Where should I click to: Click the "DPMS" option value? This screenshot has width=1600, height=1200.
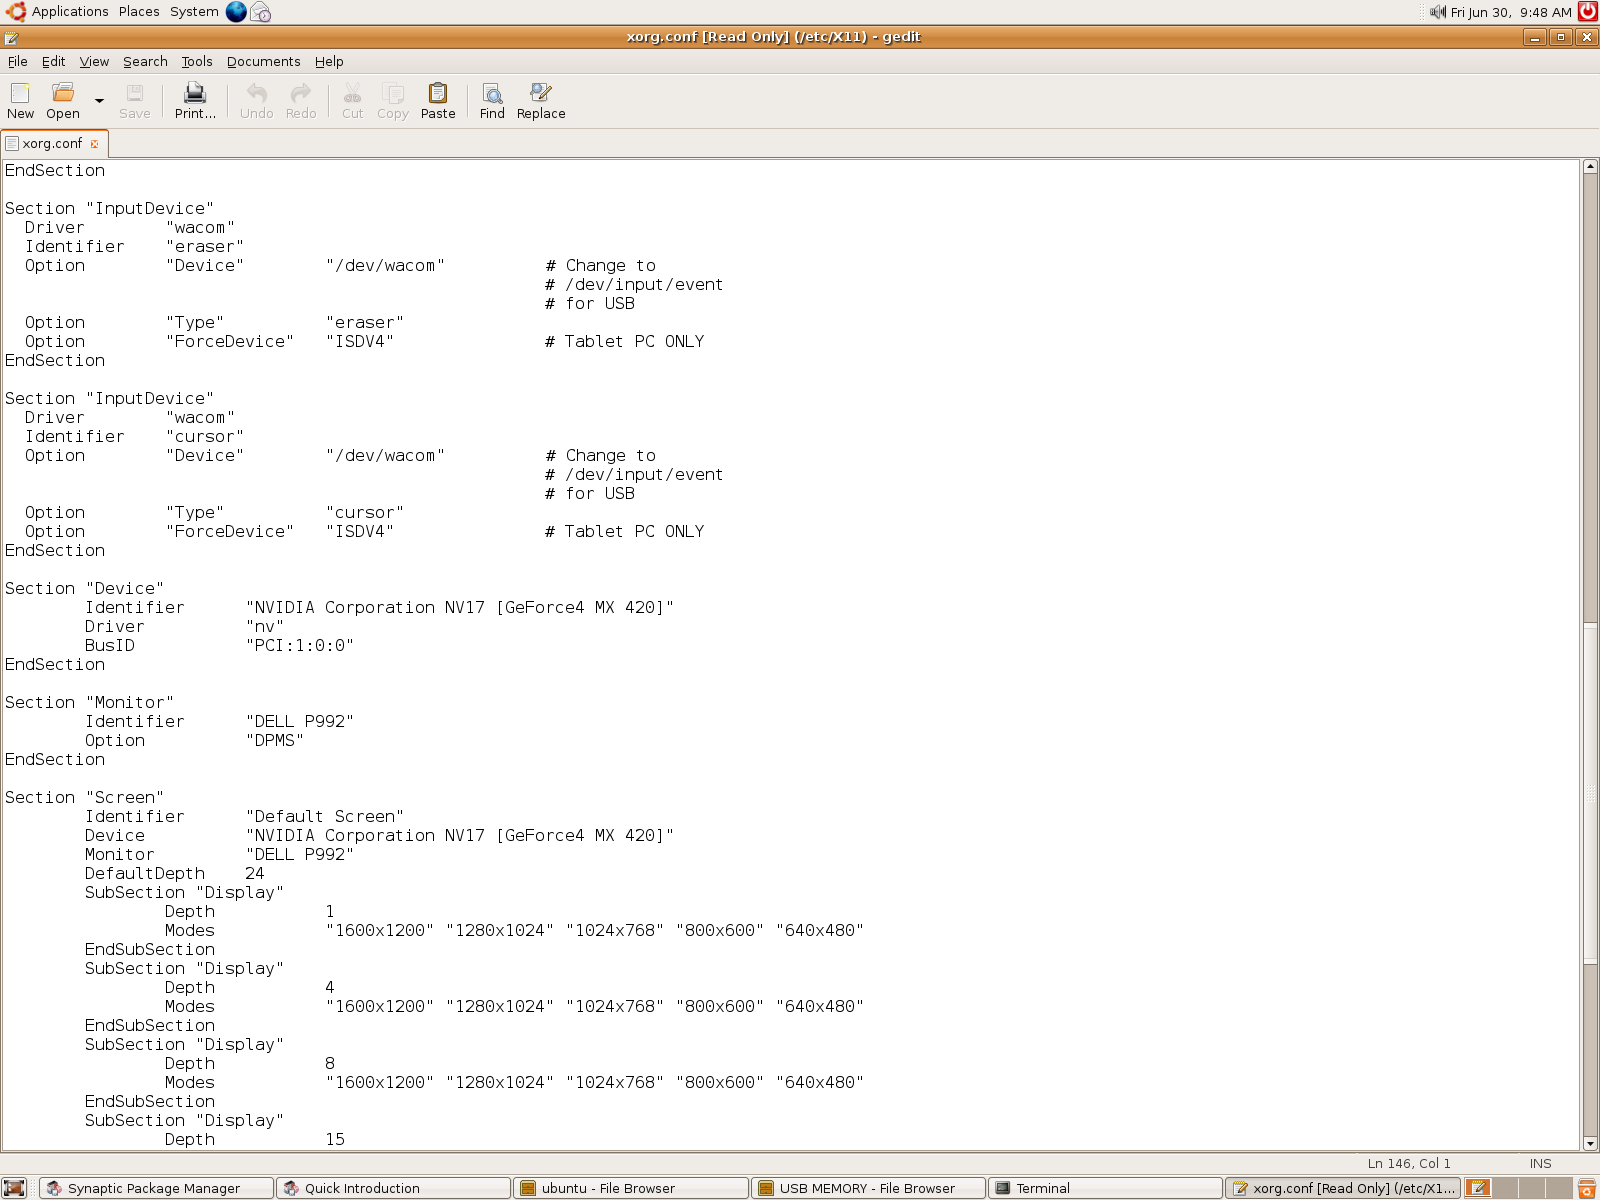click(275, 740)
